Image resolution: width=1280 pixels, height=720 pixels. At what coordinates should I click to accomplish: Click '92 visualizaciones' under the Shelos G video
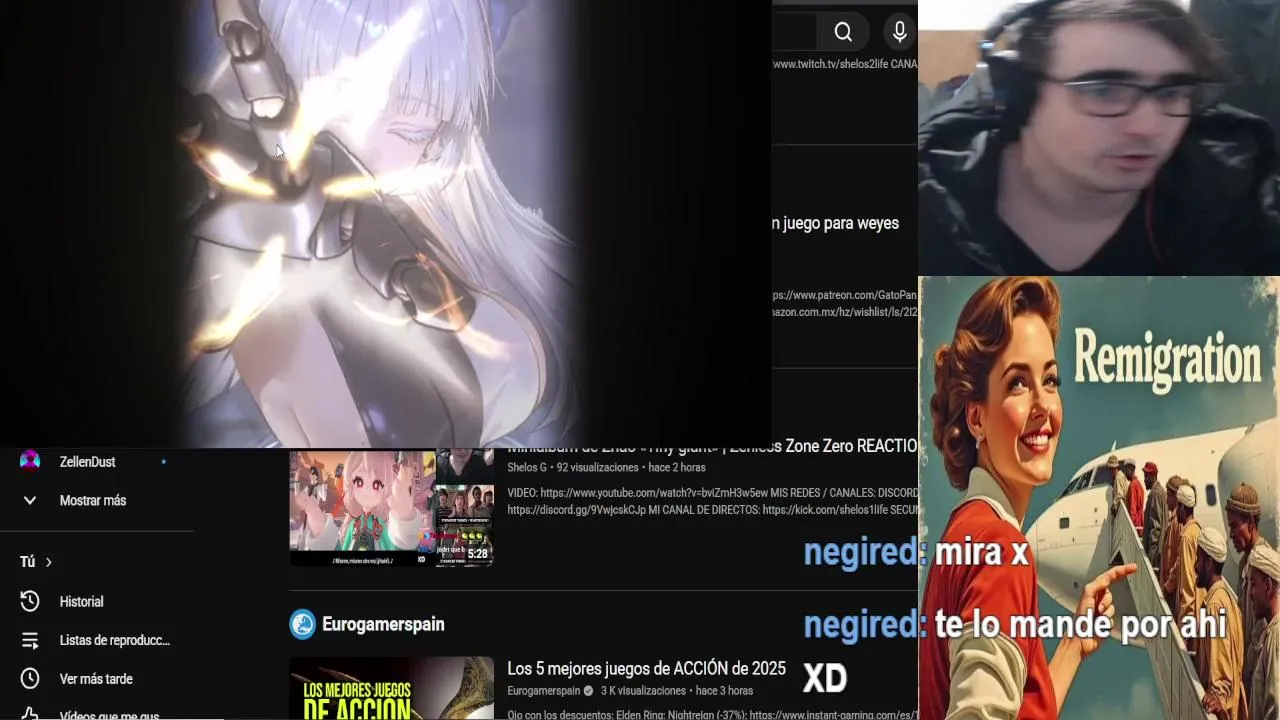597,467
